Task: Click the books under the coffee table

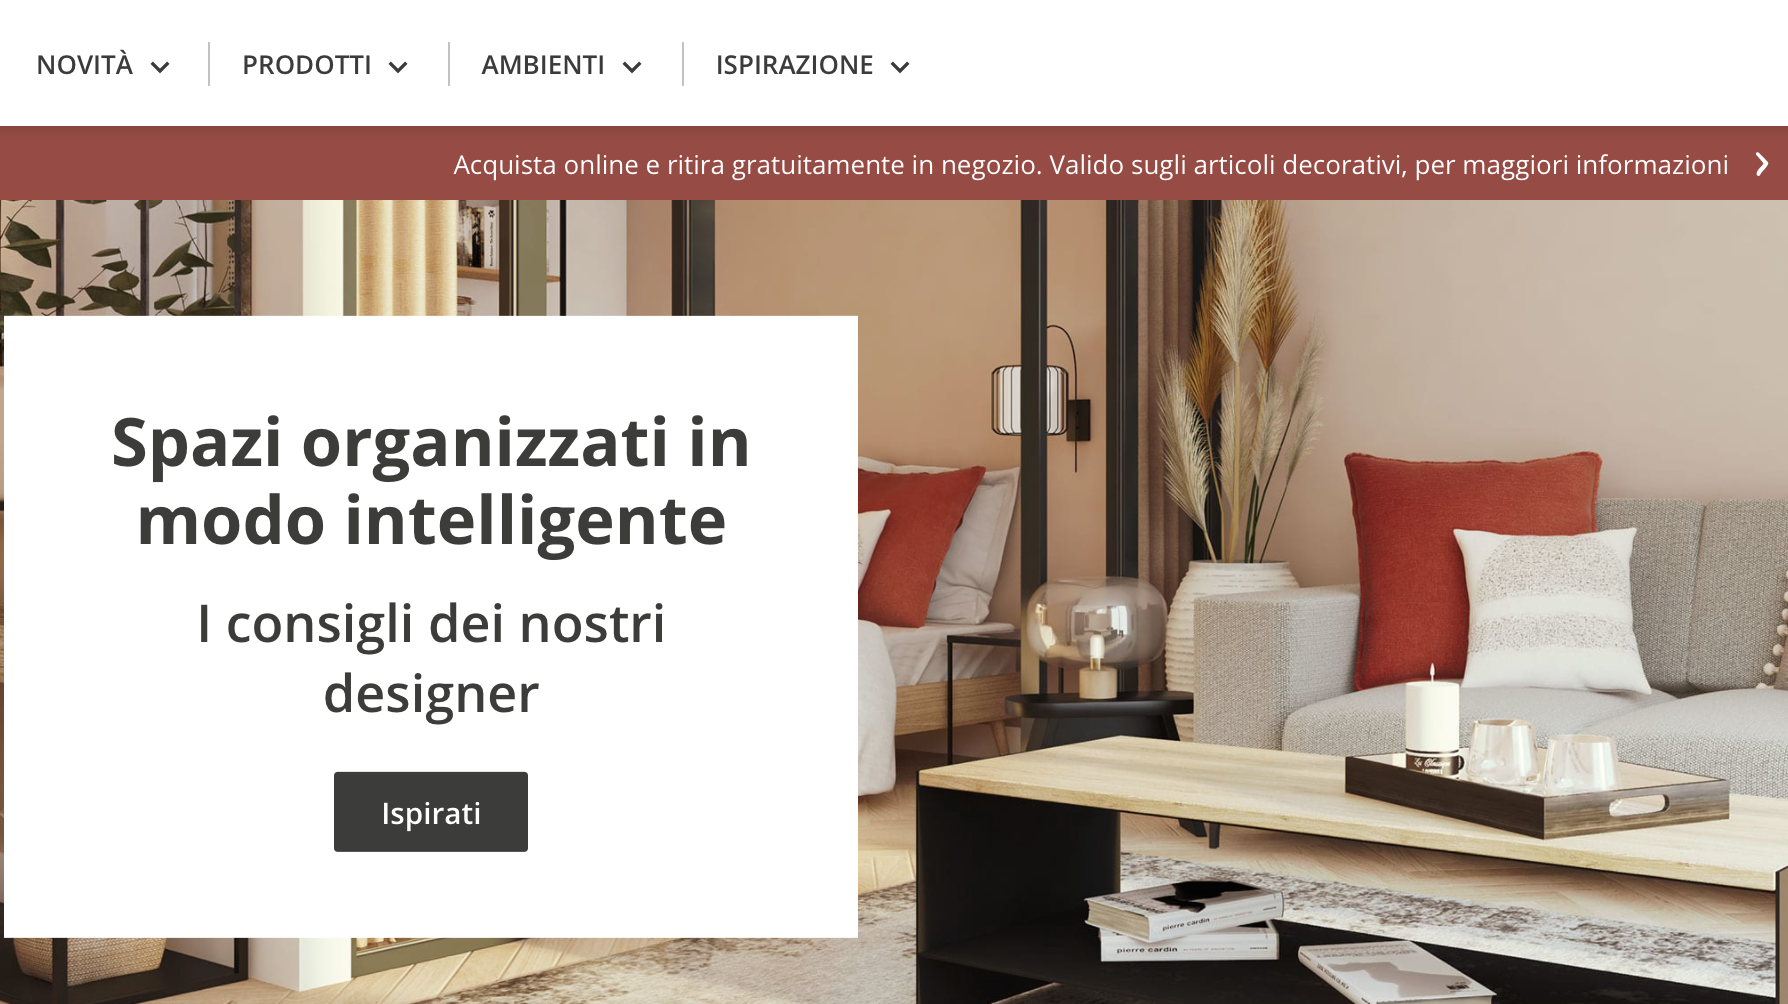Action: pyautogui.click(x=1182, y=920)
